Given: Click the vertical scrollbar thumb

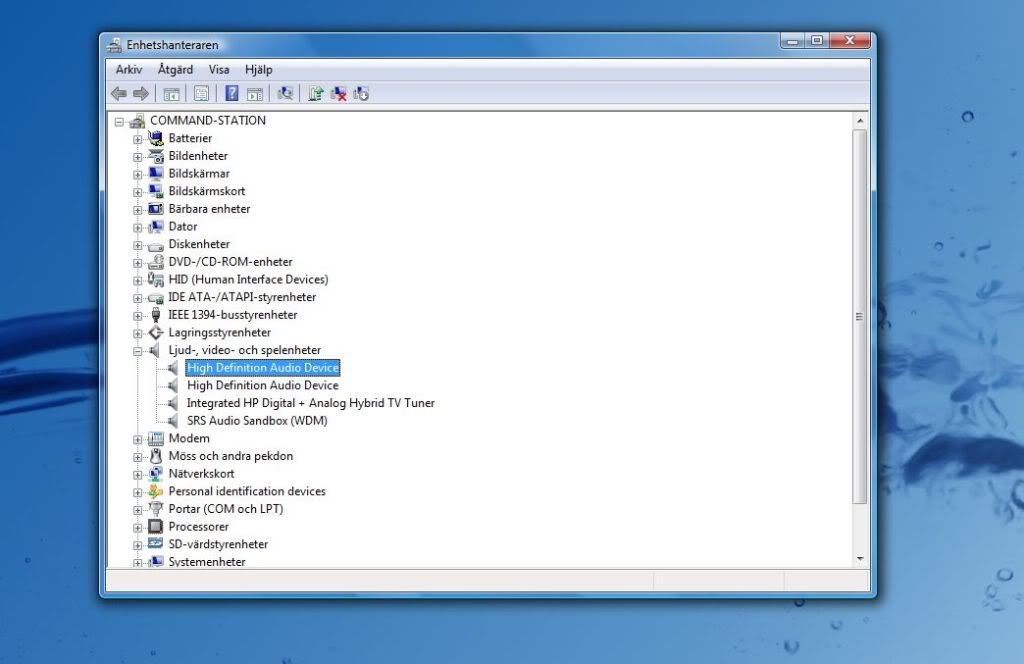Looking at the screenshot, I should click(x=860, y=317).
